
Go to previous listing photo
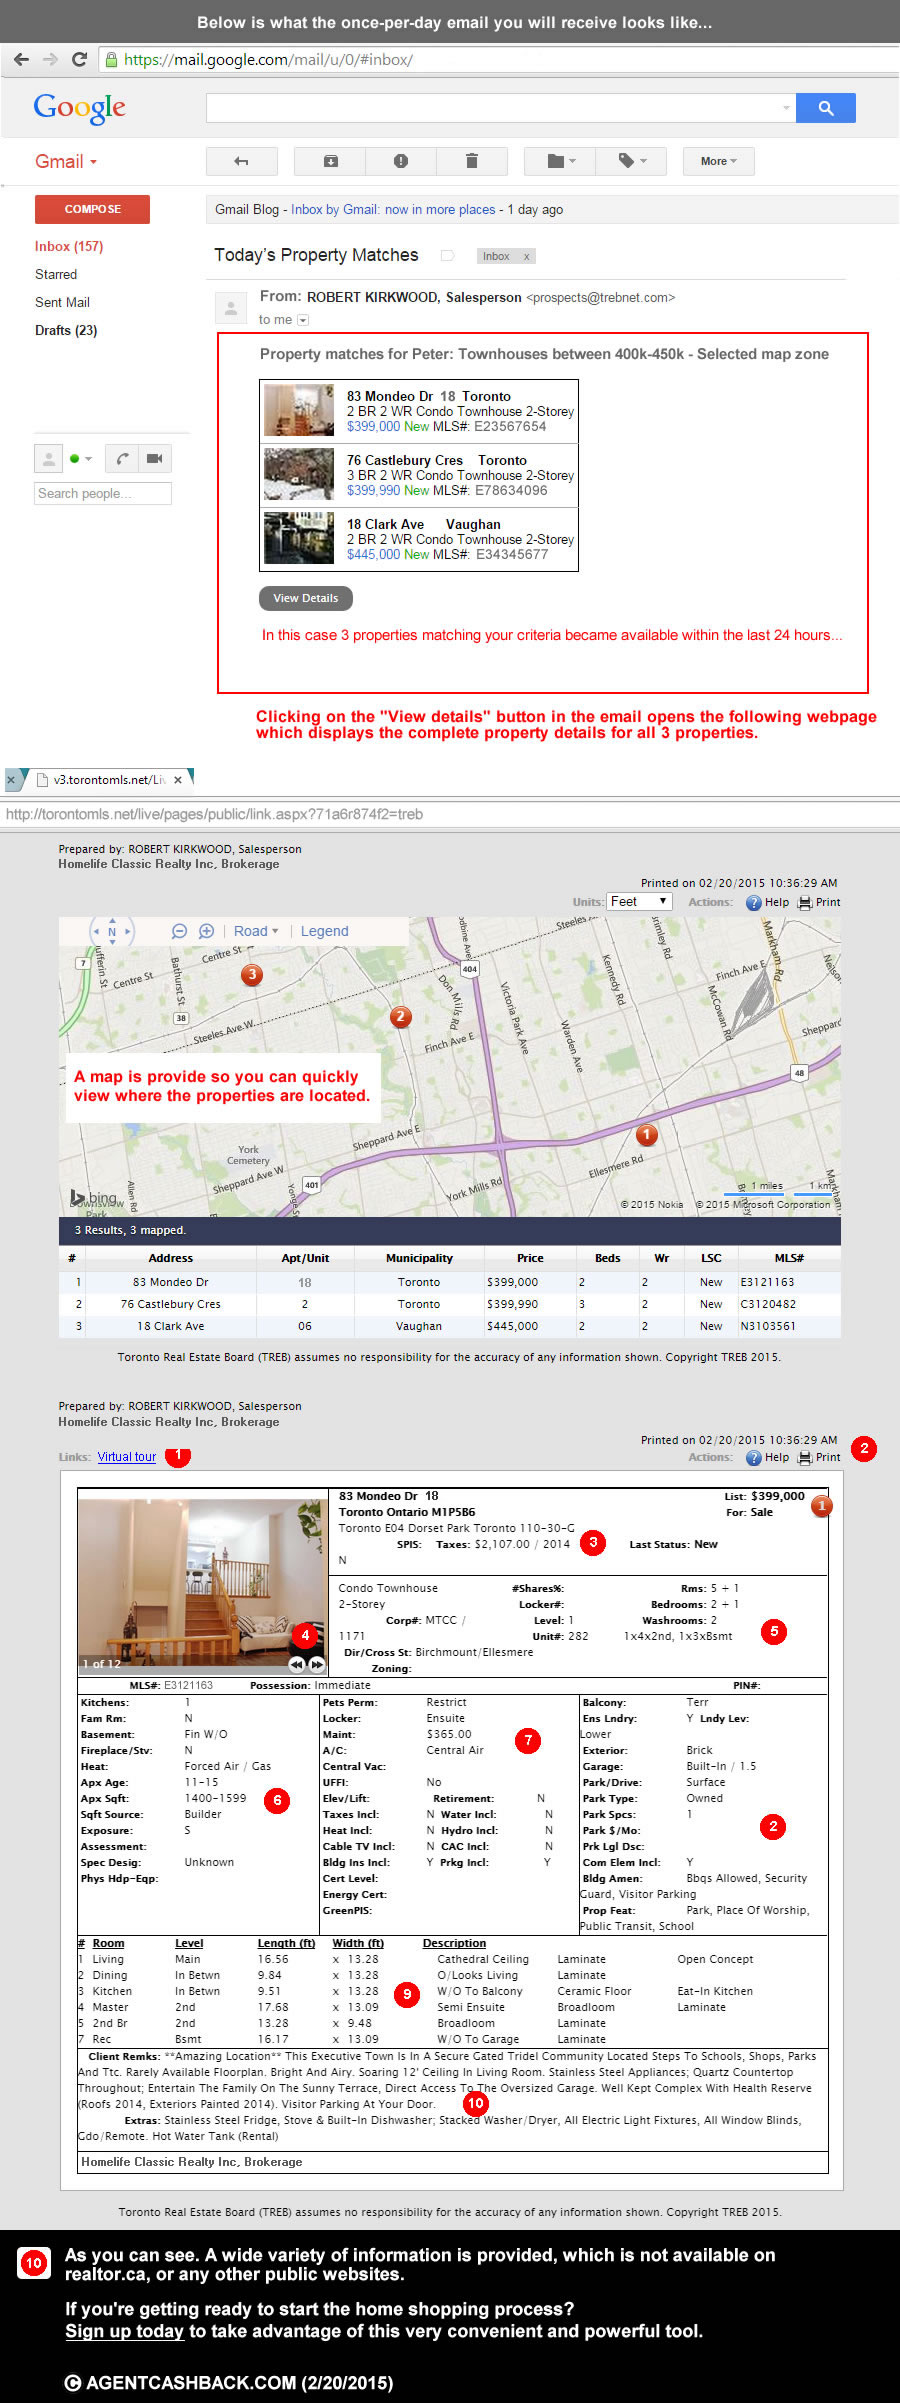tap(297, 1664)
